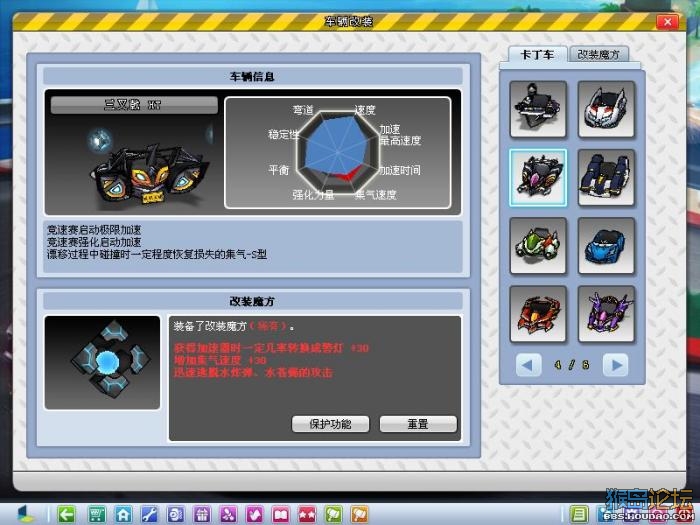Click the blue disc icon in bottom toolbar
Image resolution: width=700 pixels, height=525 pixels.
175,515
